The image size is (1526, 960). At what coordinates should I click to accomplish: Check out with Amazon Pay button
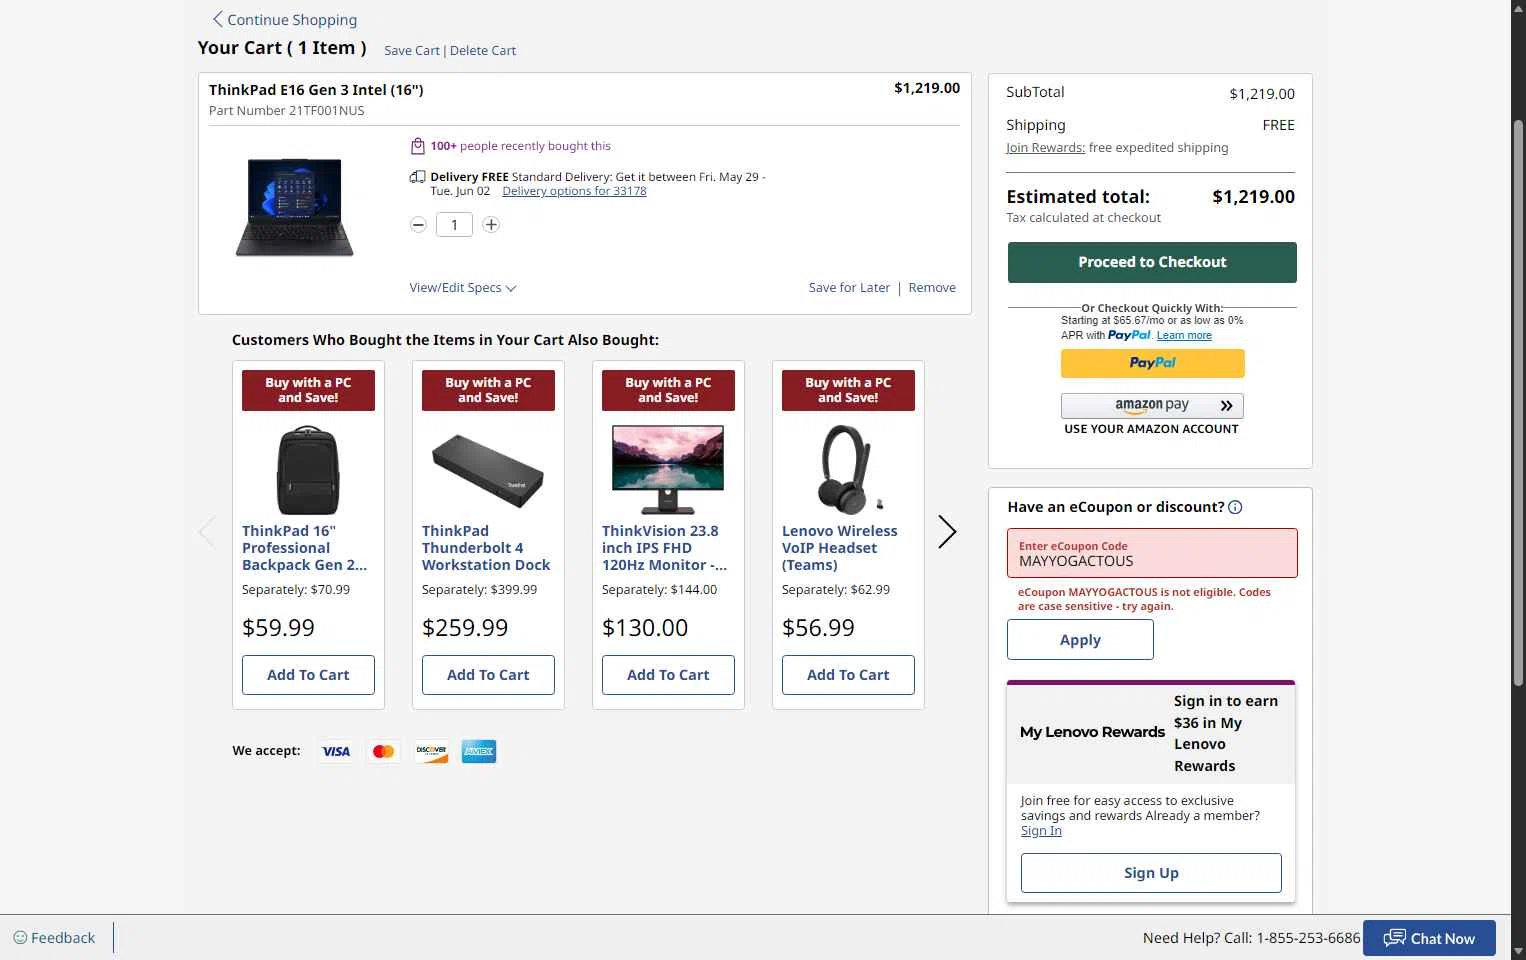[1152, 405]
